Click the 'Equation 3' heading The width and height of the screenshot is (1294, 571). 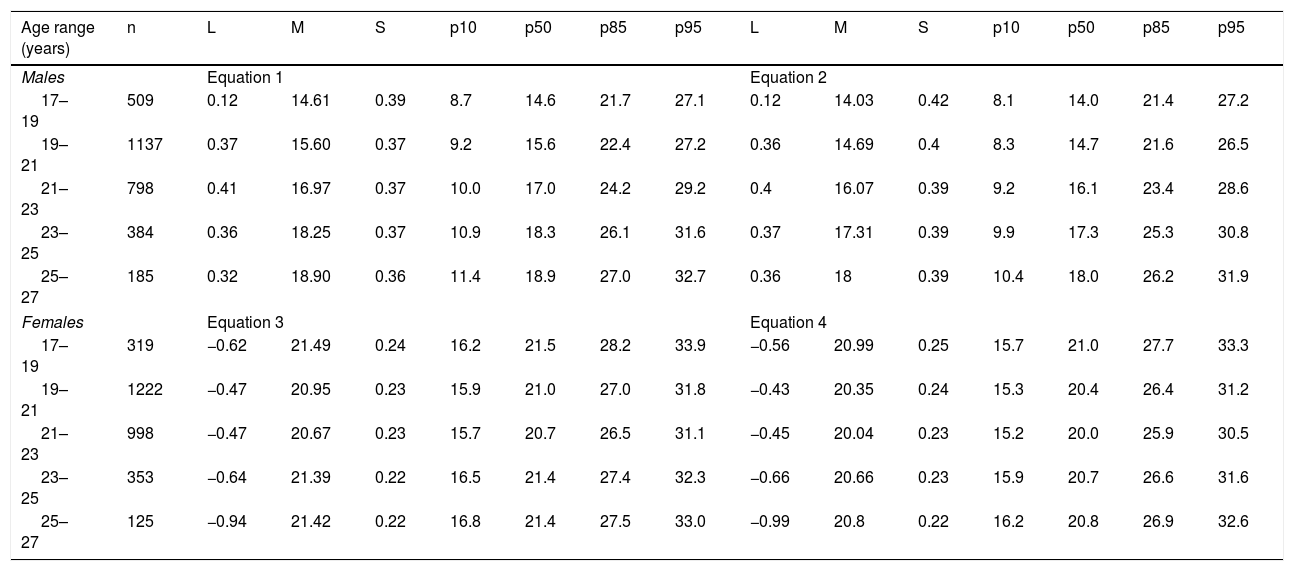tap(245, 322)
